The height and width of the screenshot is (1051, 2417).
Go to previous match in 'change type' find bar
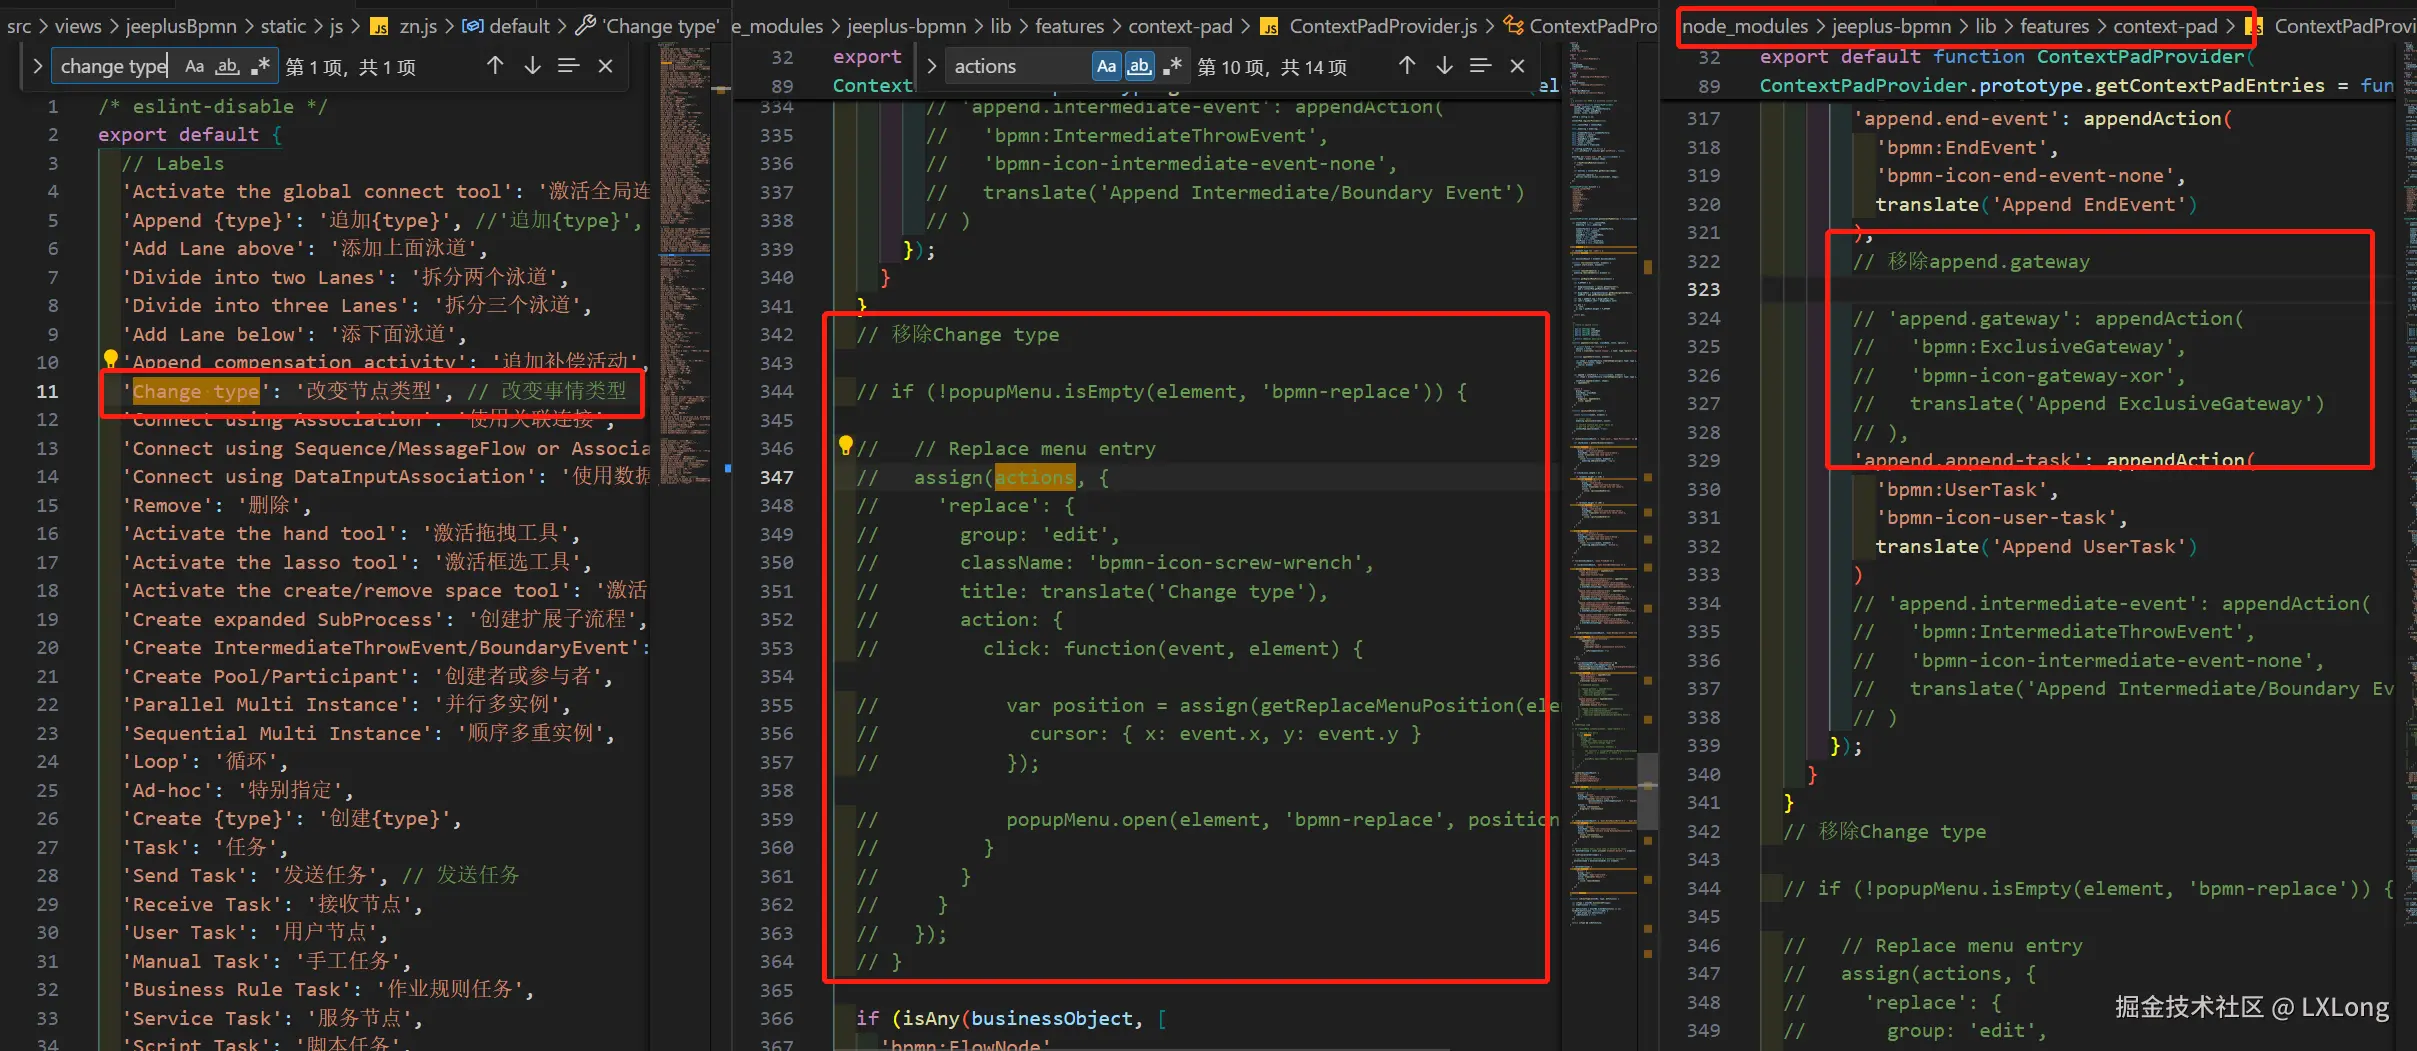(x=495, y=66)
